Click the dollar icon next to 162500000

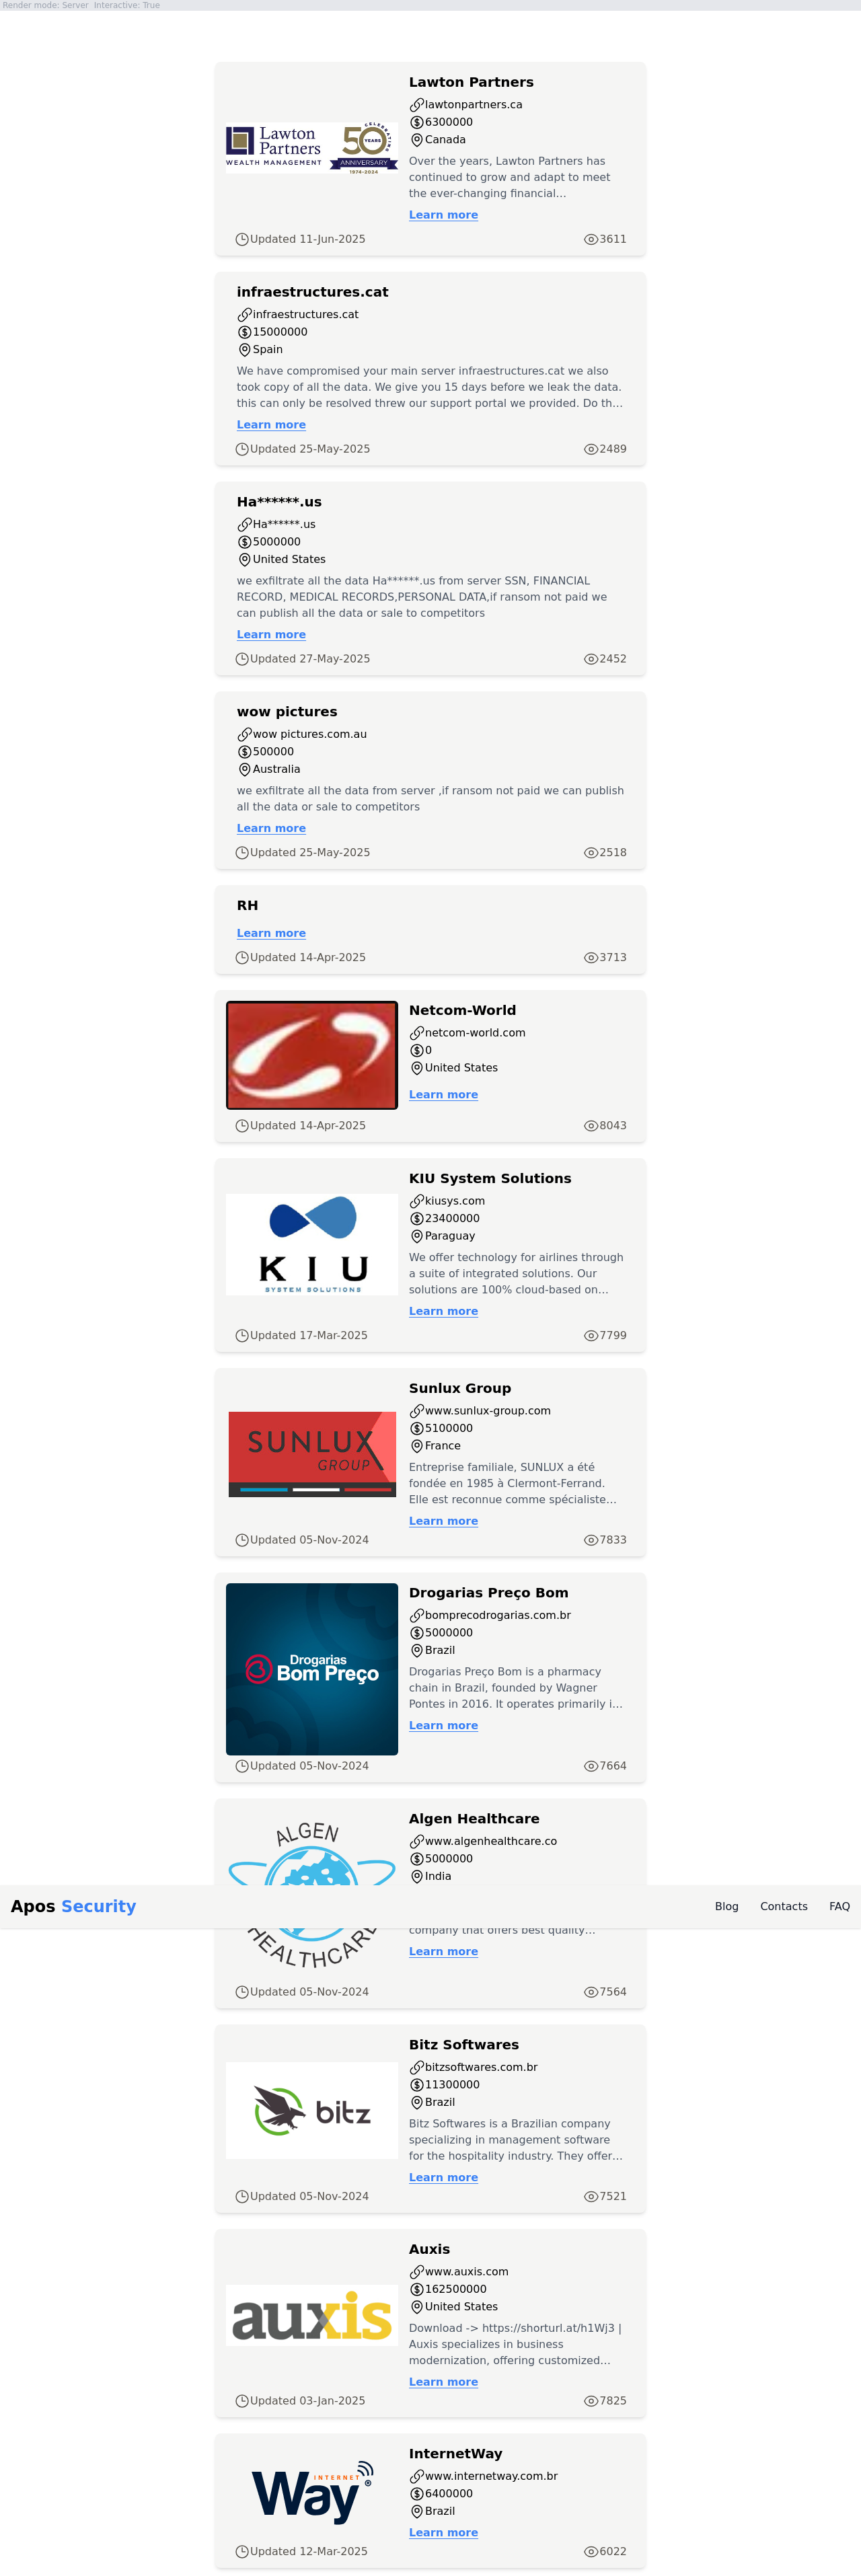pos(416,2289)
